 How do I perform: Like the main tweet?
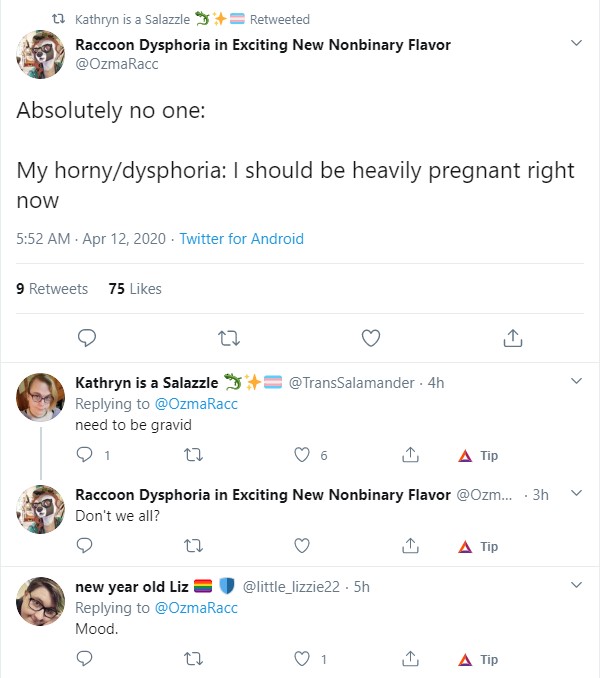tap(371, 338)
